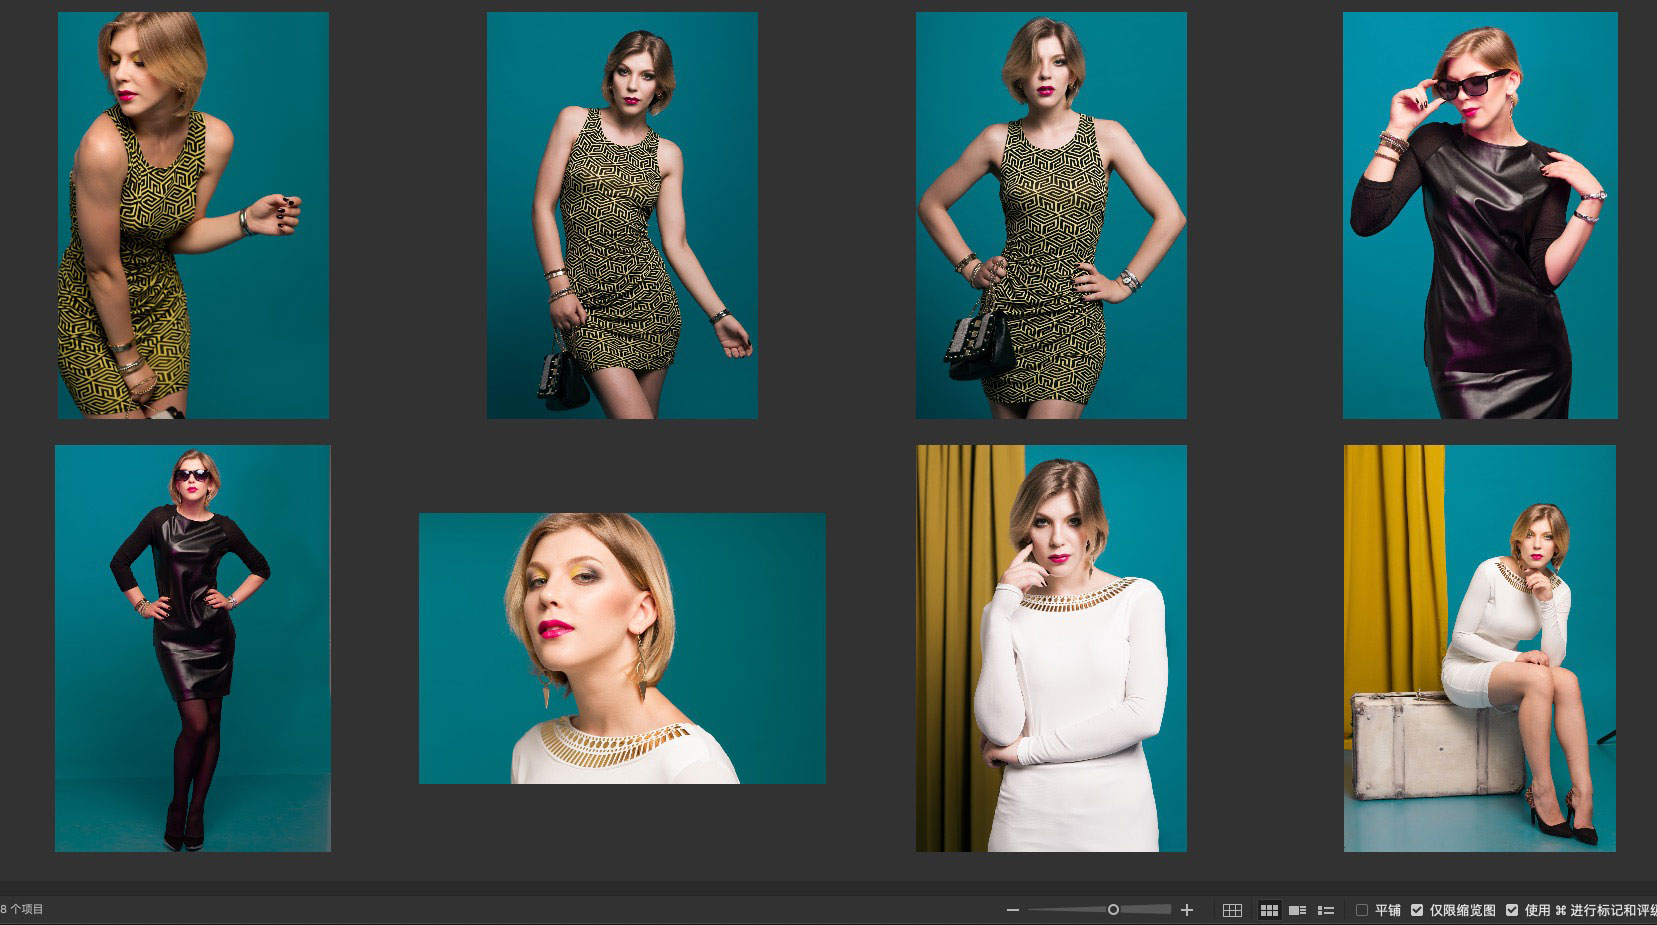Screen dimensions: 1657x925
Task: Click the grid lock icon
Action: (x=1232, y=910)
